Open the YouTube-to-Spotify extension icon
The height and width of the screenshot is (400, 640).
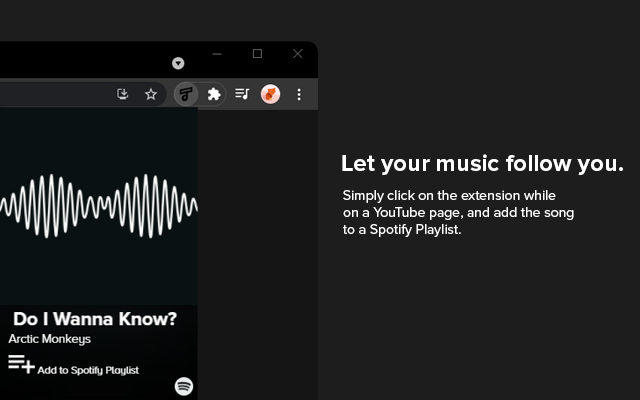click(x=186, y=94)
